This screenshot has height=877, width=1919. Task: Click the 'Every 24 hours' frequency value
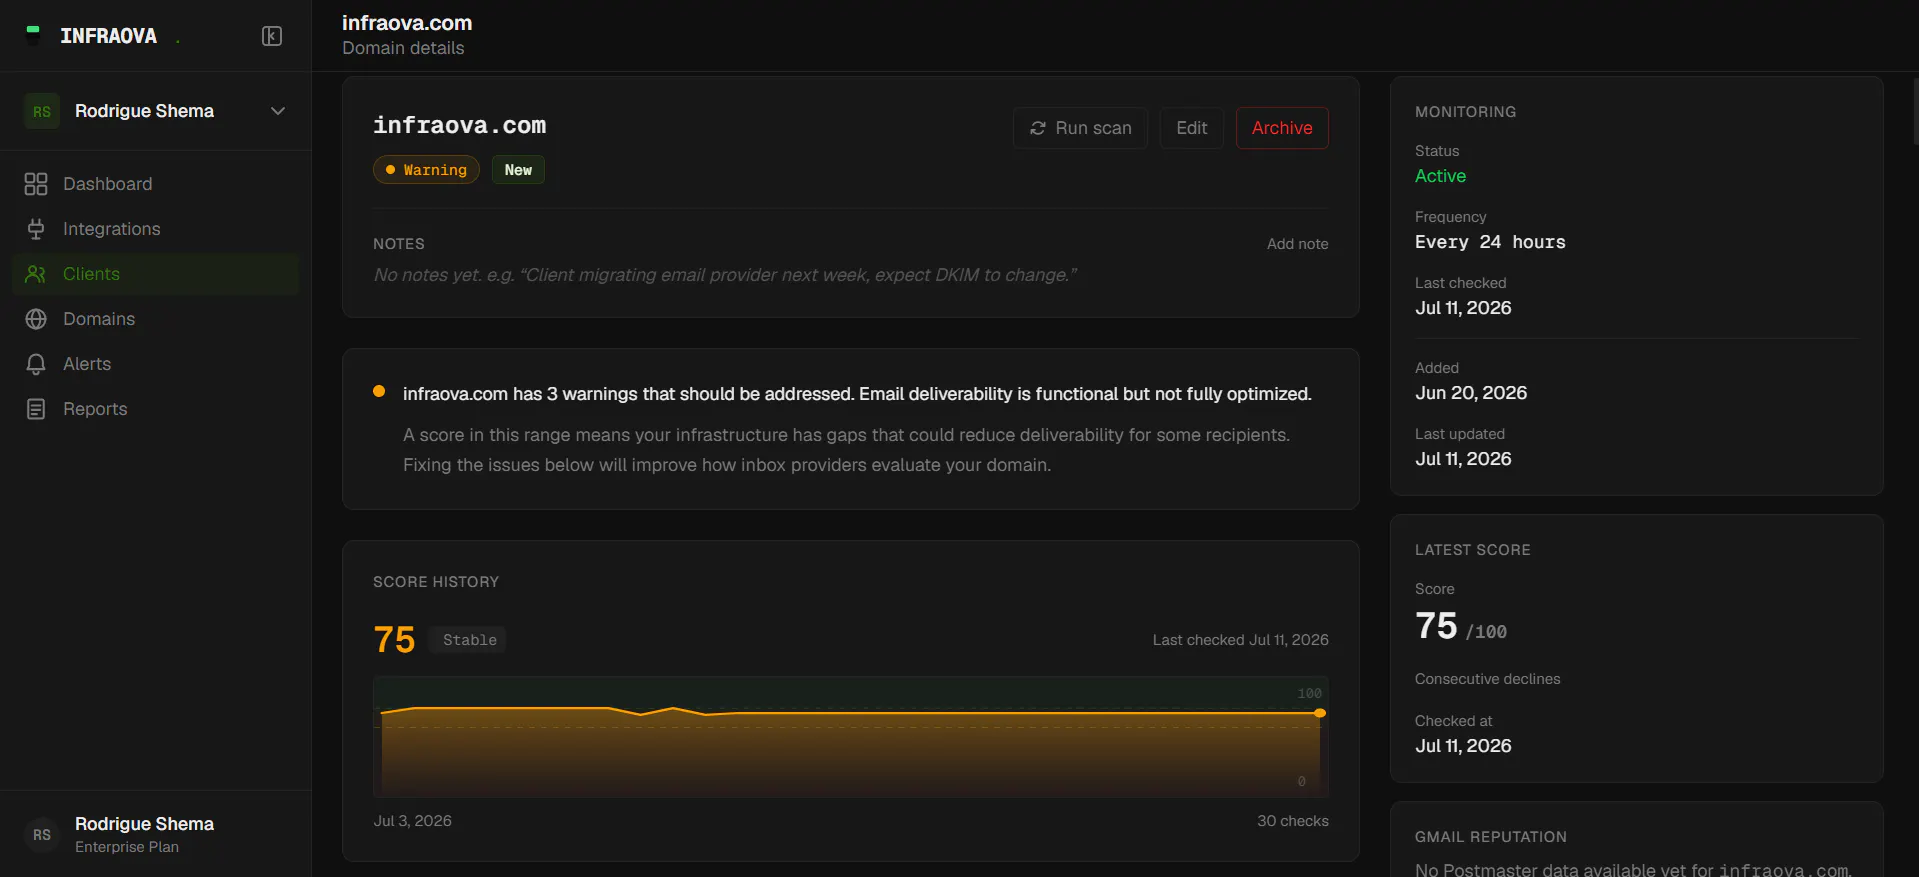1490,242
